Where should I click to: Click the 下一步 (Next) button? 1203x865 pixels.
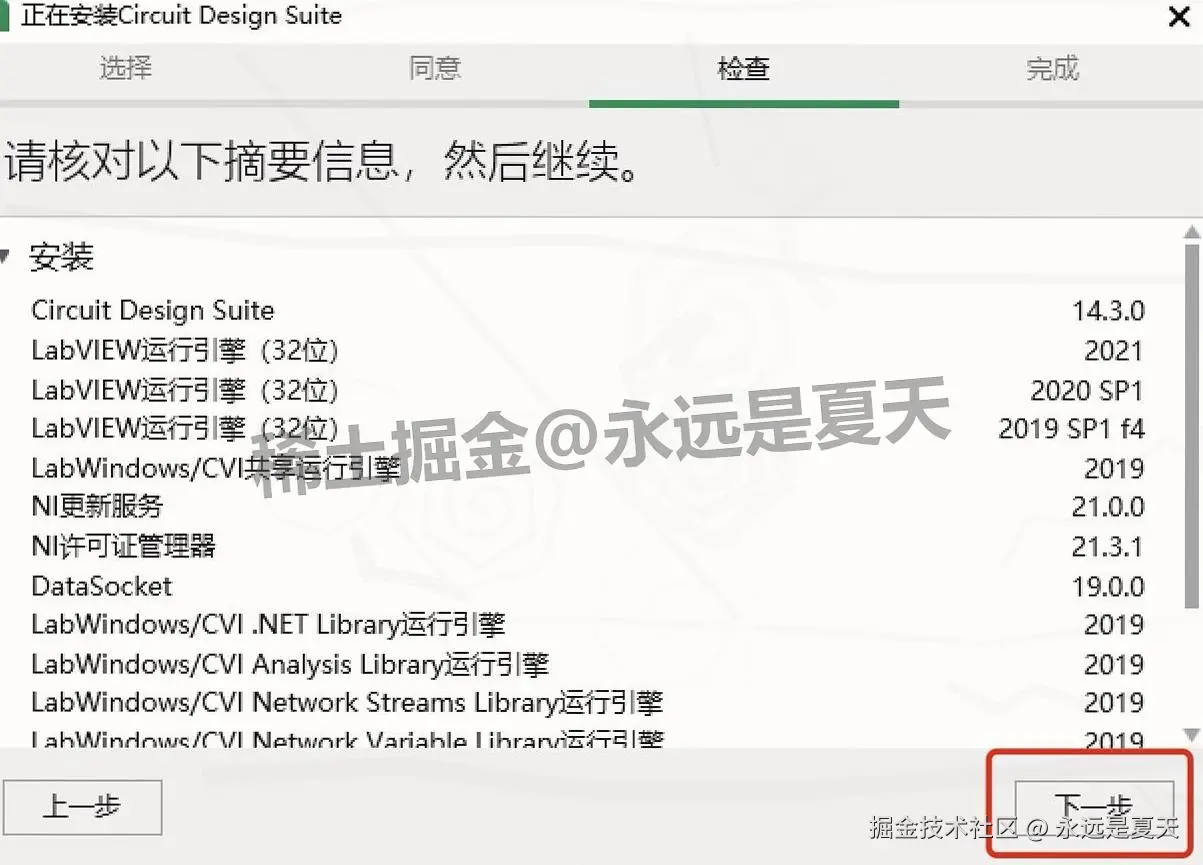(1093, 808)
